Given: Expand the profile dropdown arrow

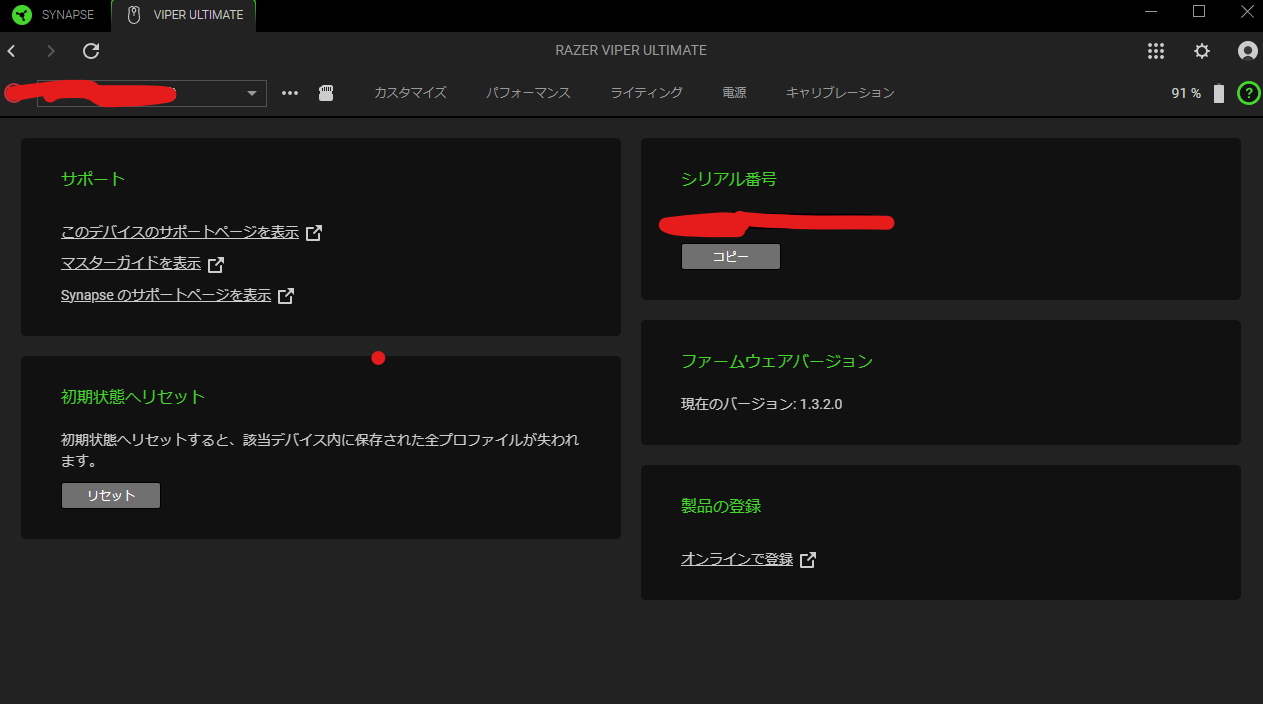Looking at the screenshot, I should point(252,93).
